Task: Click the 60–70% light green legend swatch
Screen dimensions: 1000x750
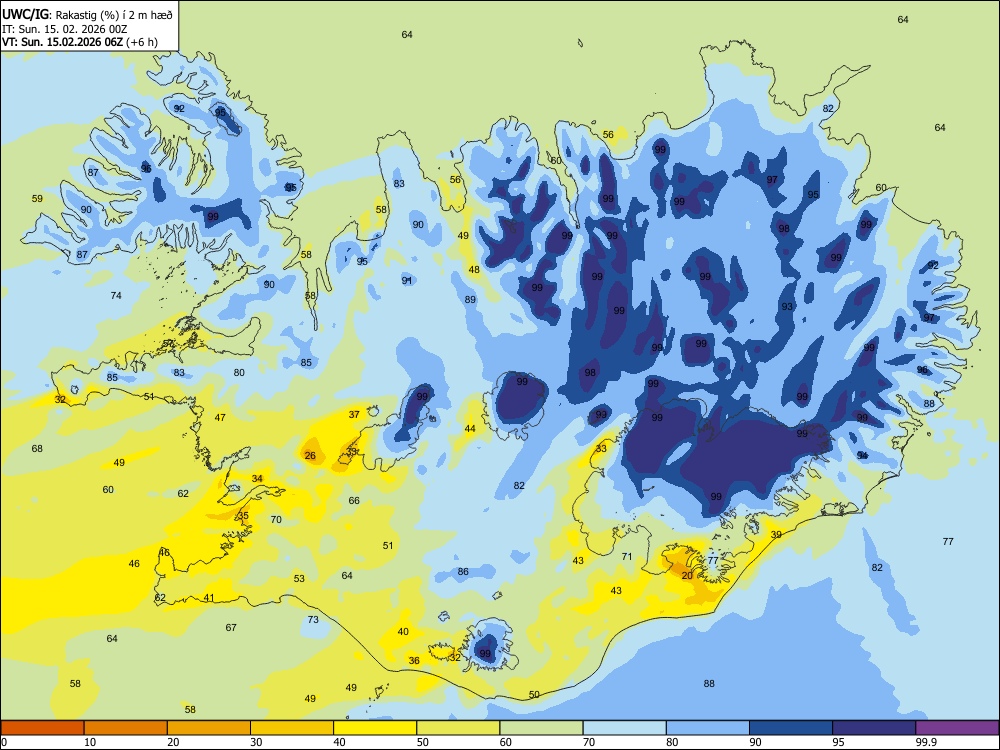Action: [541, 728]
